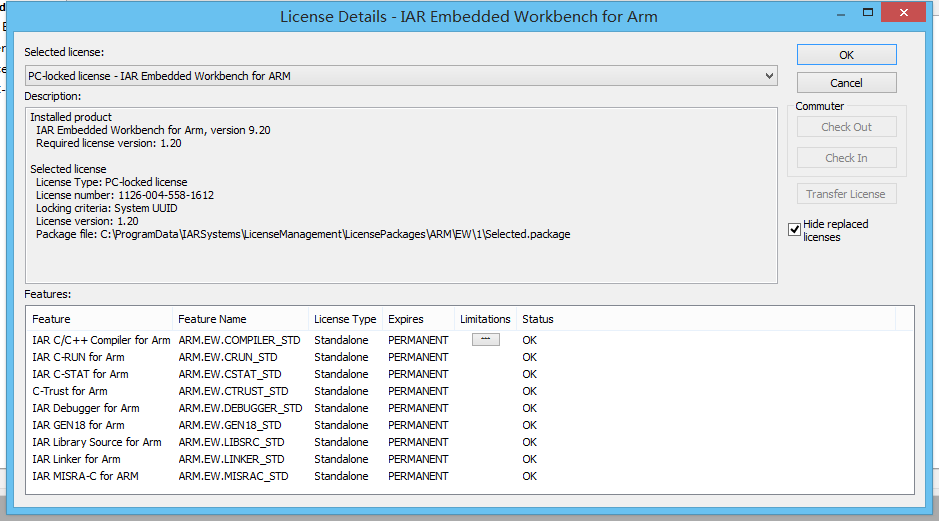The width and height of the screenshot is (939, 521).
Task: Click the Feature Name column header
Action: tap(241, 319)
